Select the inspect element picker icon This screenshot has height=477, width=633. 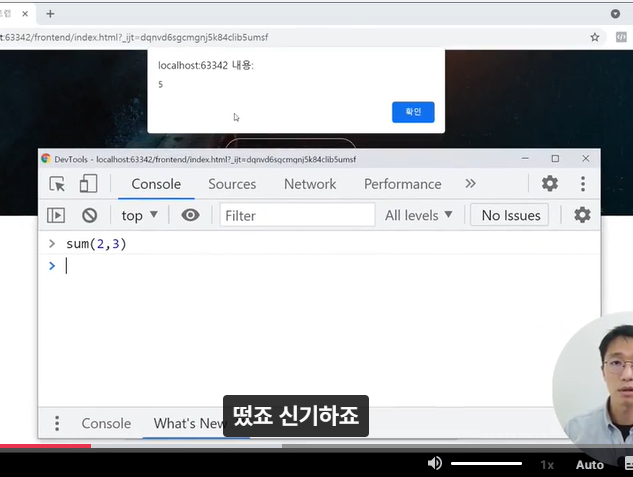point(57,184)
